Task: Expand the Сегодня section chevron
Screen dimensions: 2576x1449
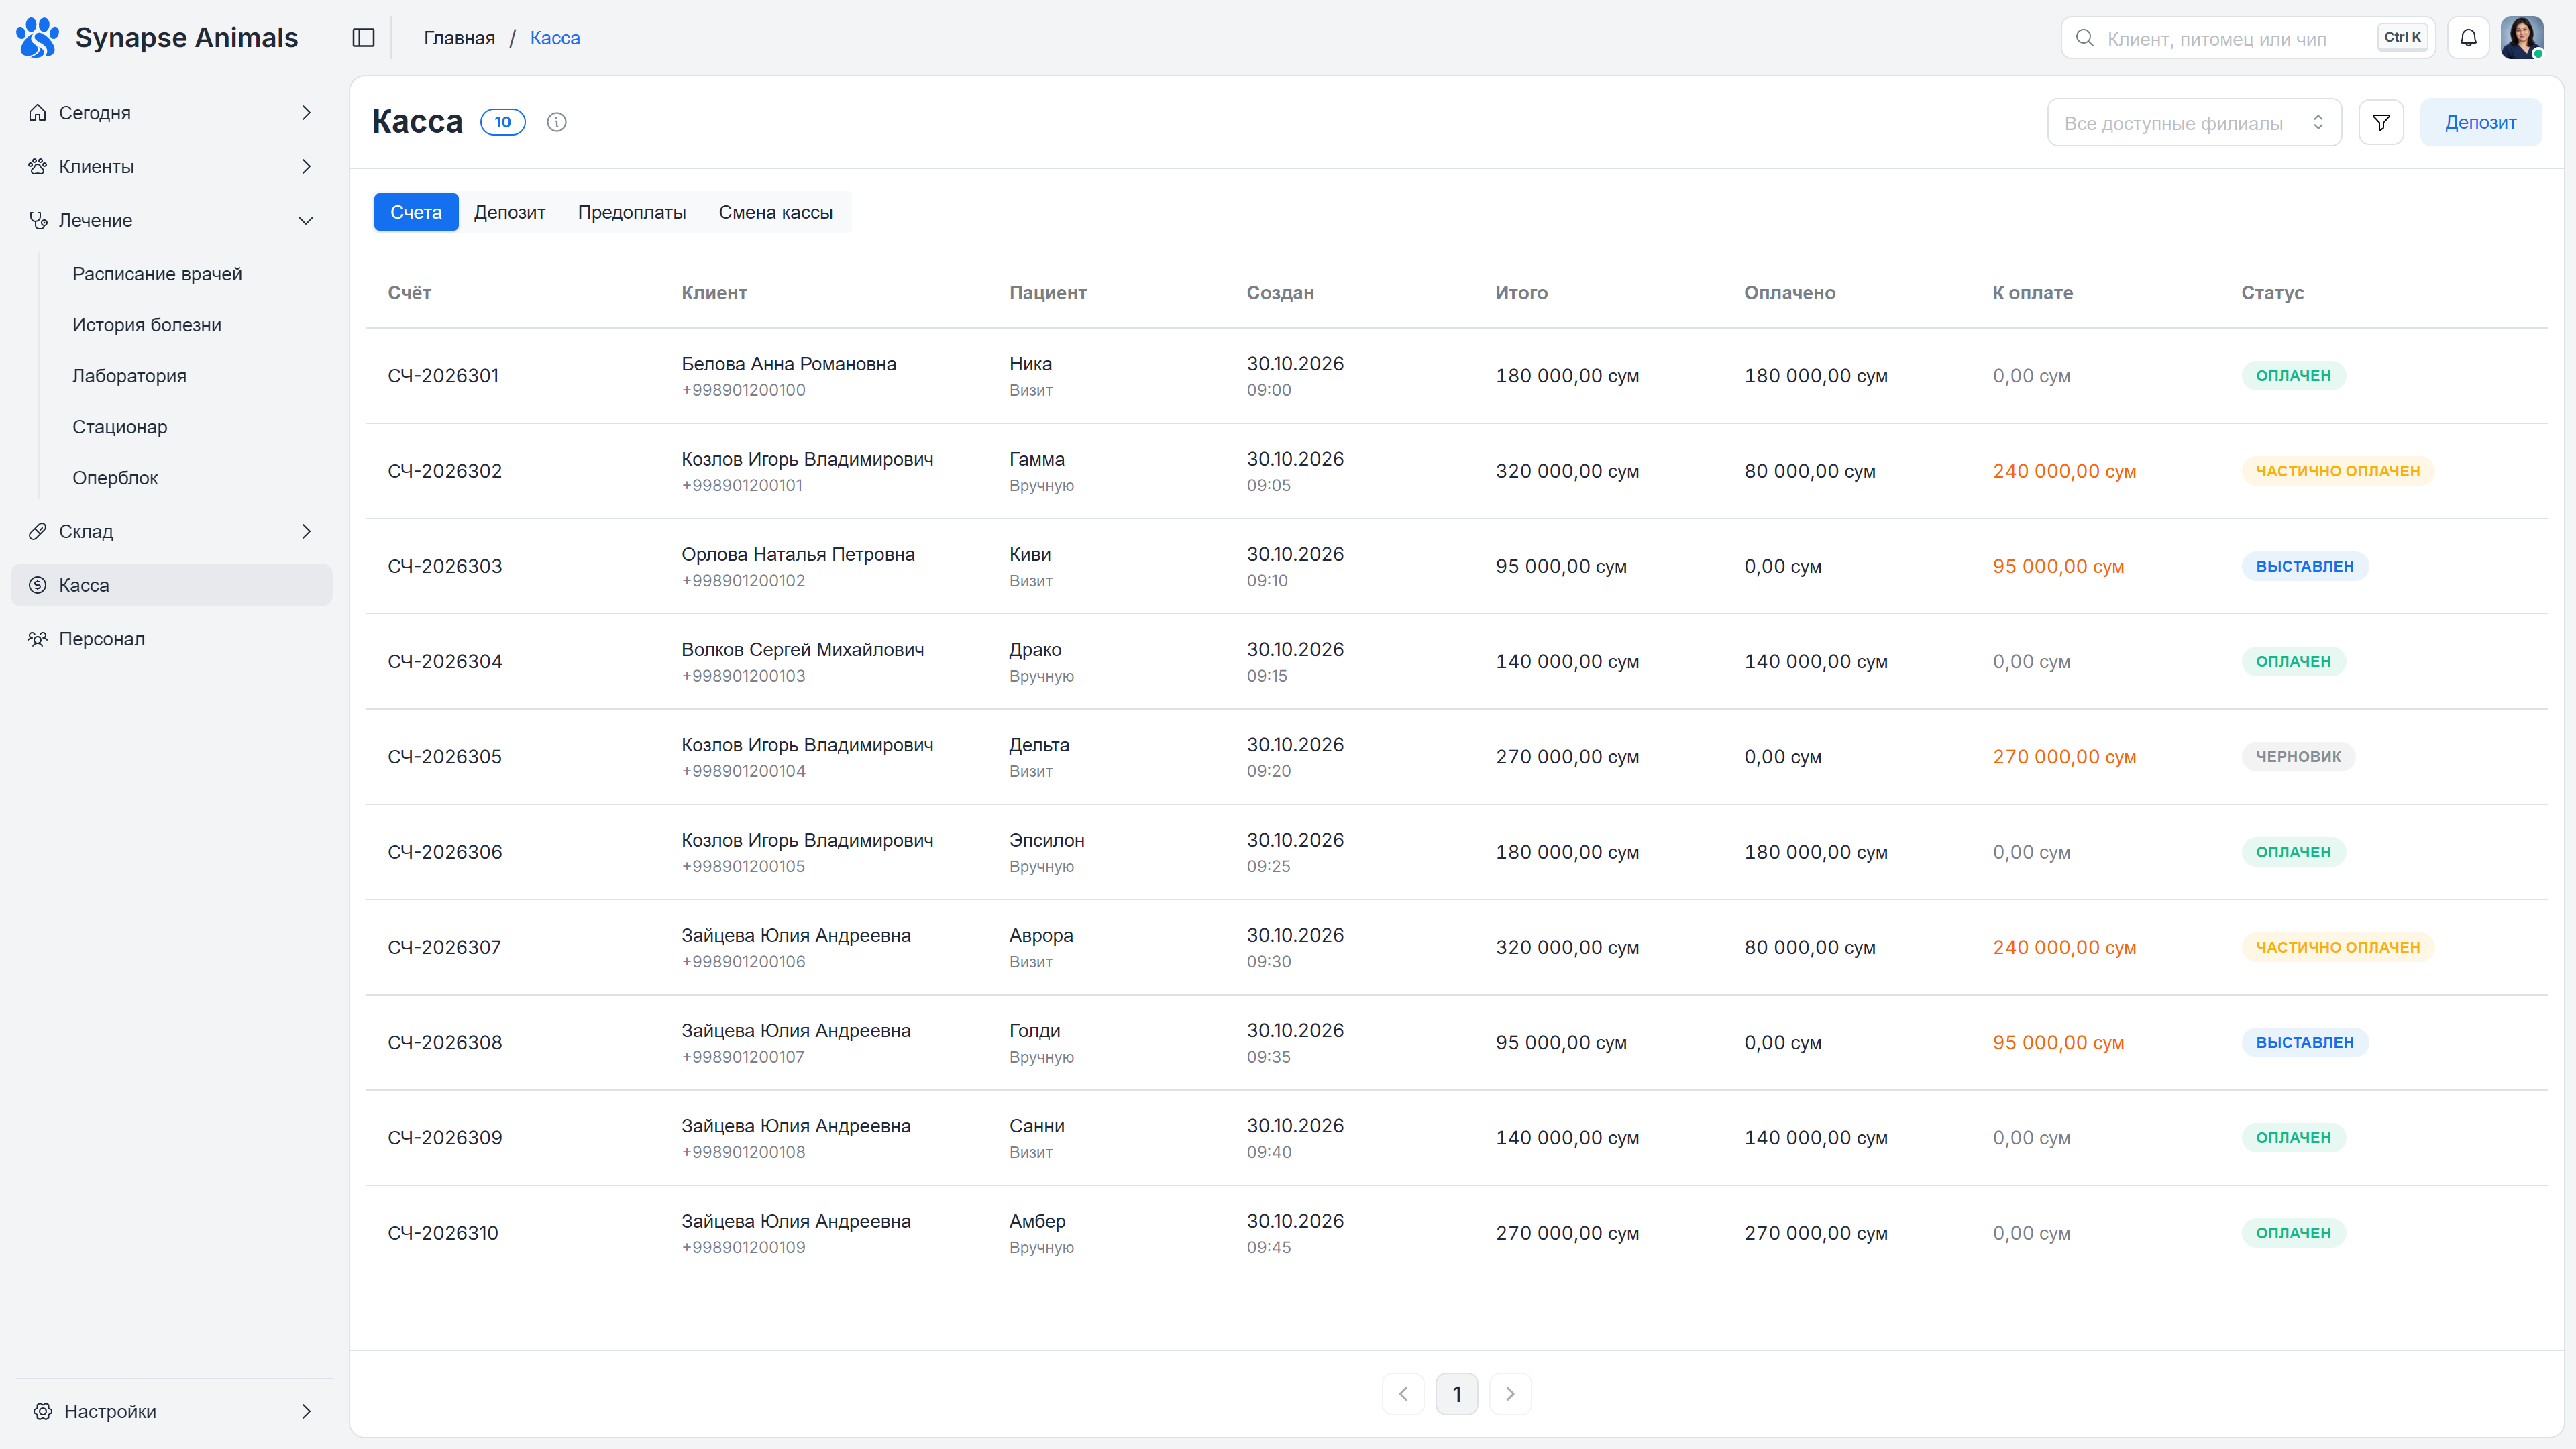Action: 306,113
